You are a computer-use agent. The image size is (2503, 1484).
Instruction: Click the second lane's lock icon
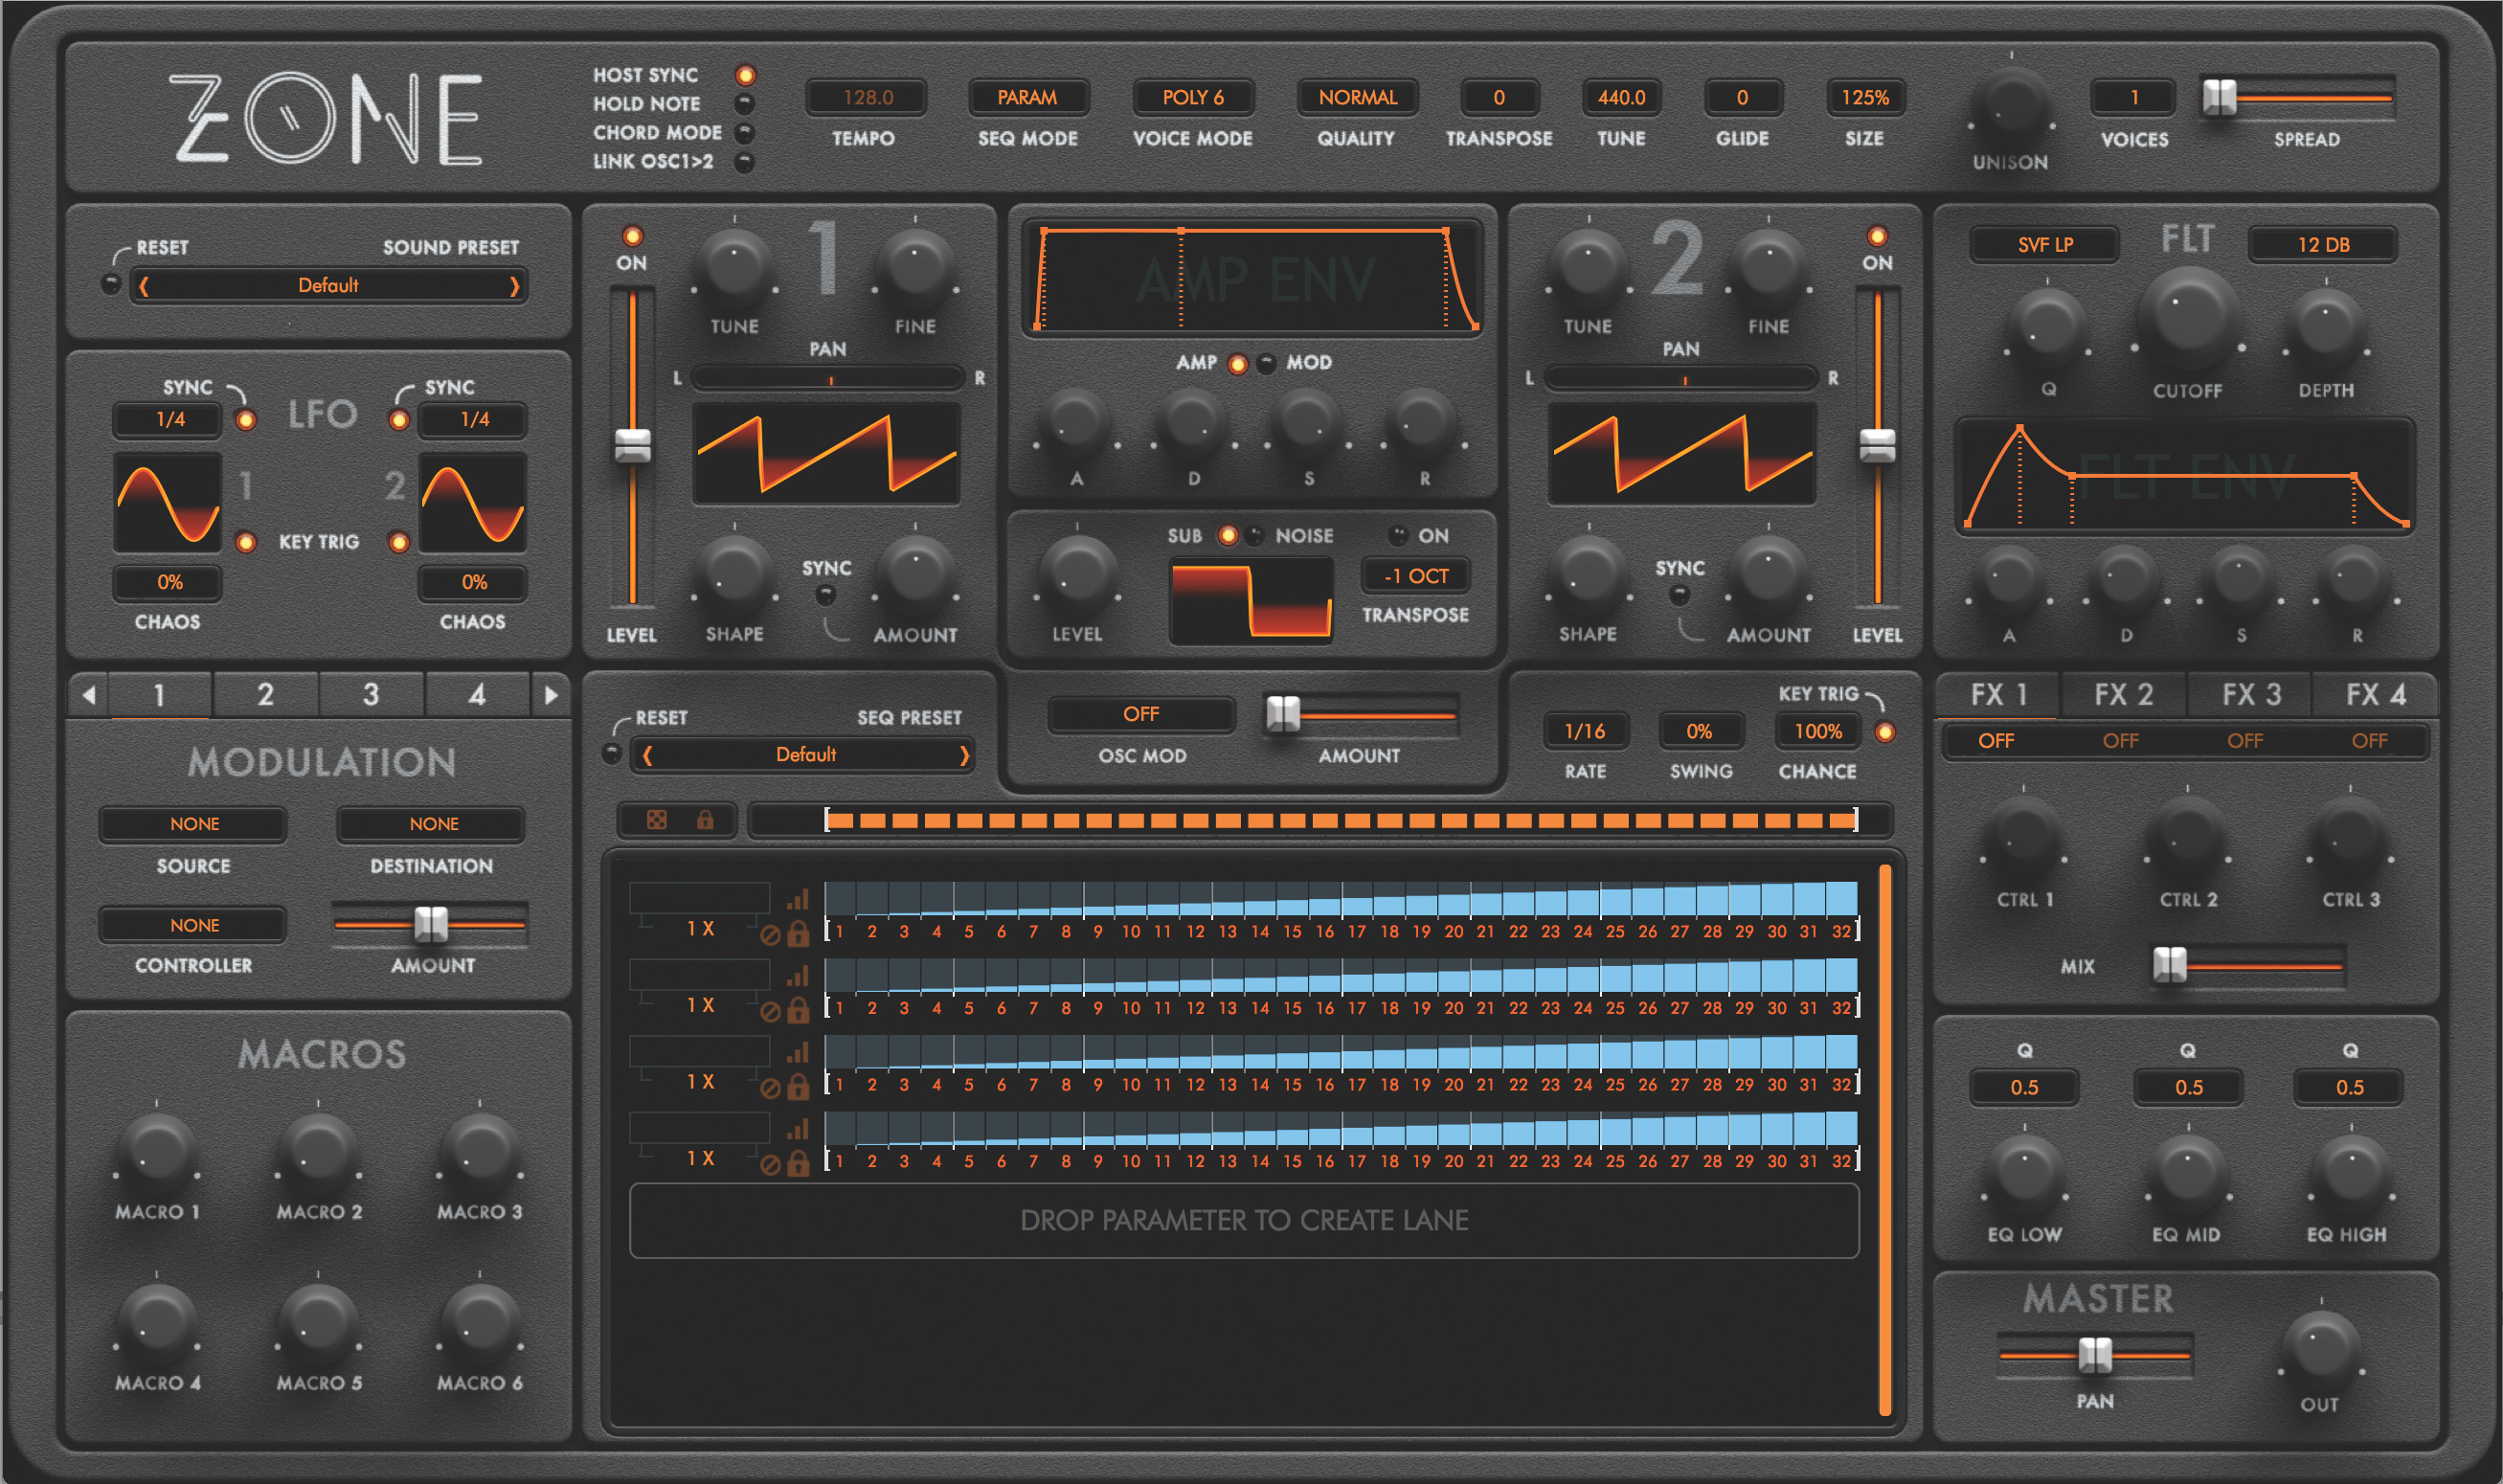point(797,1011)
